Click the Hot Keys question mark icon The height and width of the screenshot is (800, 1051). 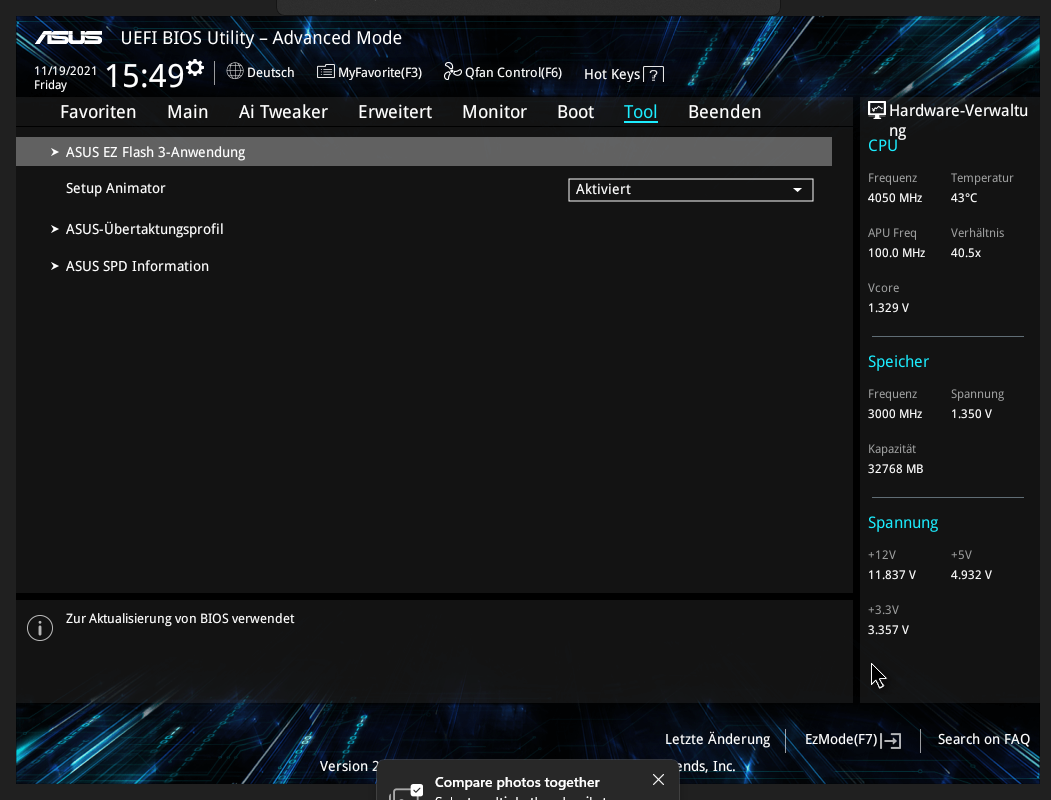654,74
